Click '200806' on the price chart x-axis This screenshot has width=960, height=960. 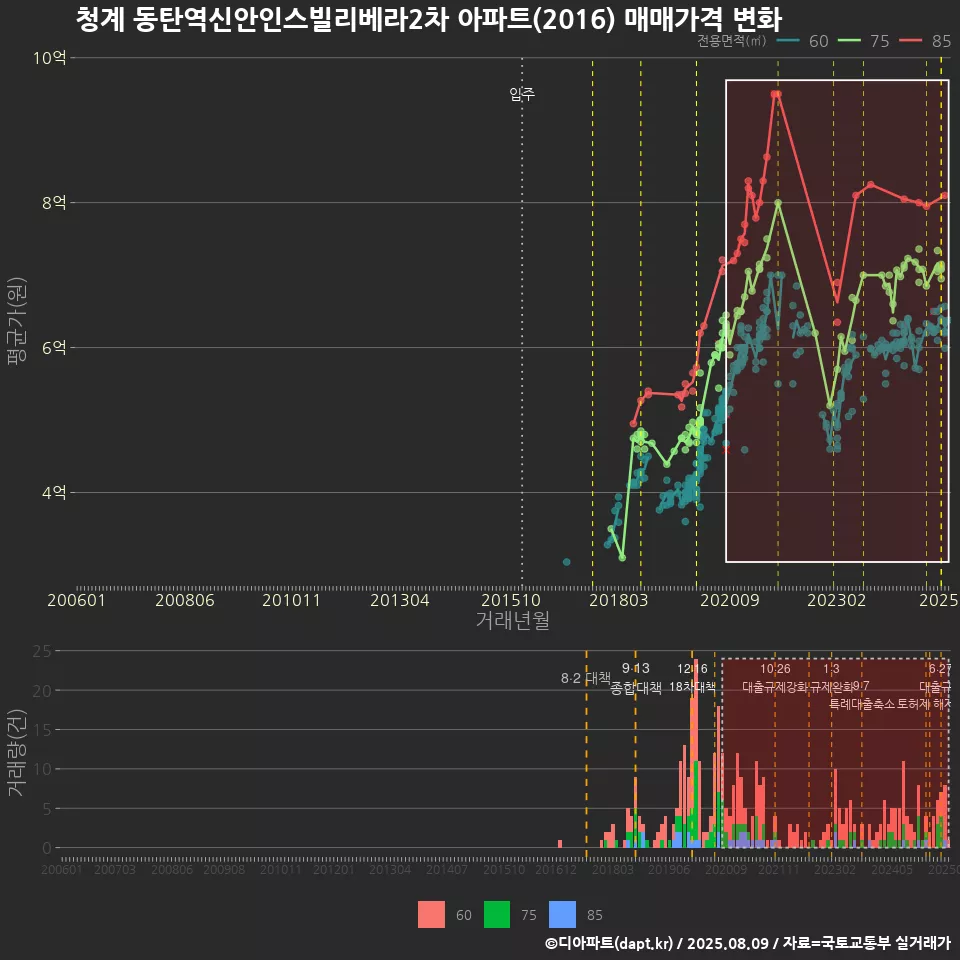point(184,600)
